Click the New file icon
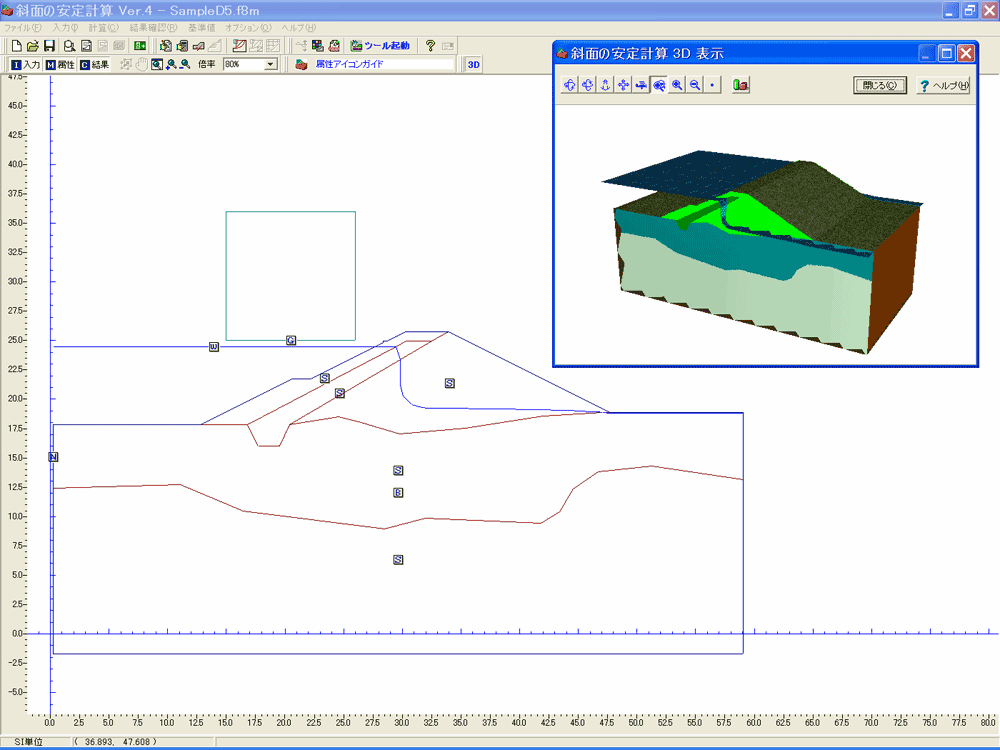This screenshot has width=1000, height=750. click(x=17, y=46)
